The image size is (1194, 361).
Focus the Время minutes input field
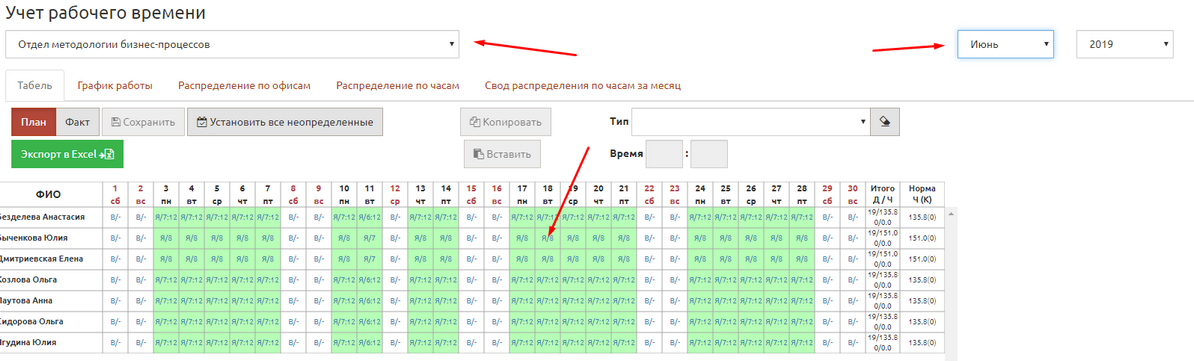click(709, 154)
